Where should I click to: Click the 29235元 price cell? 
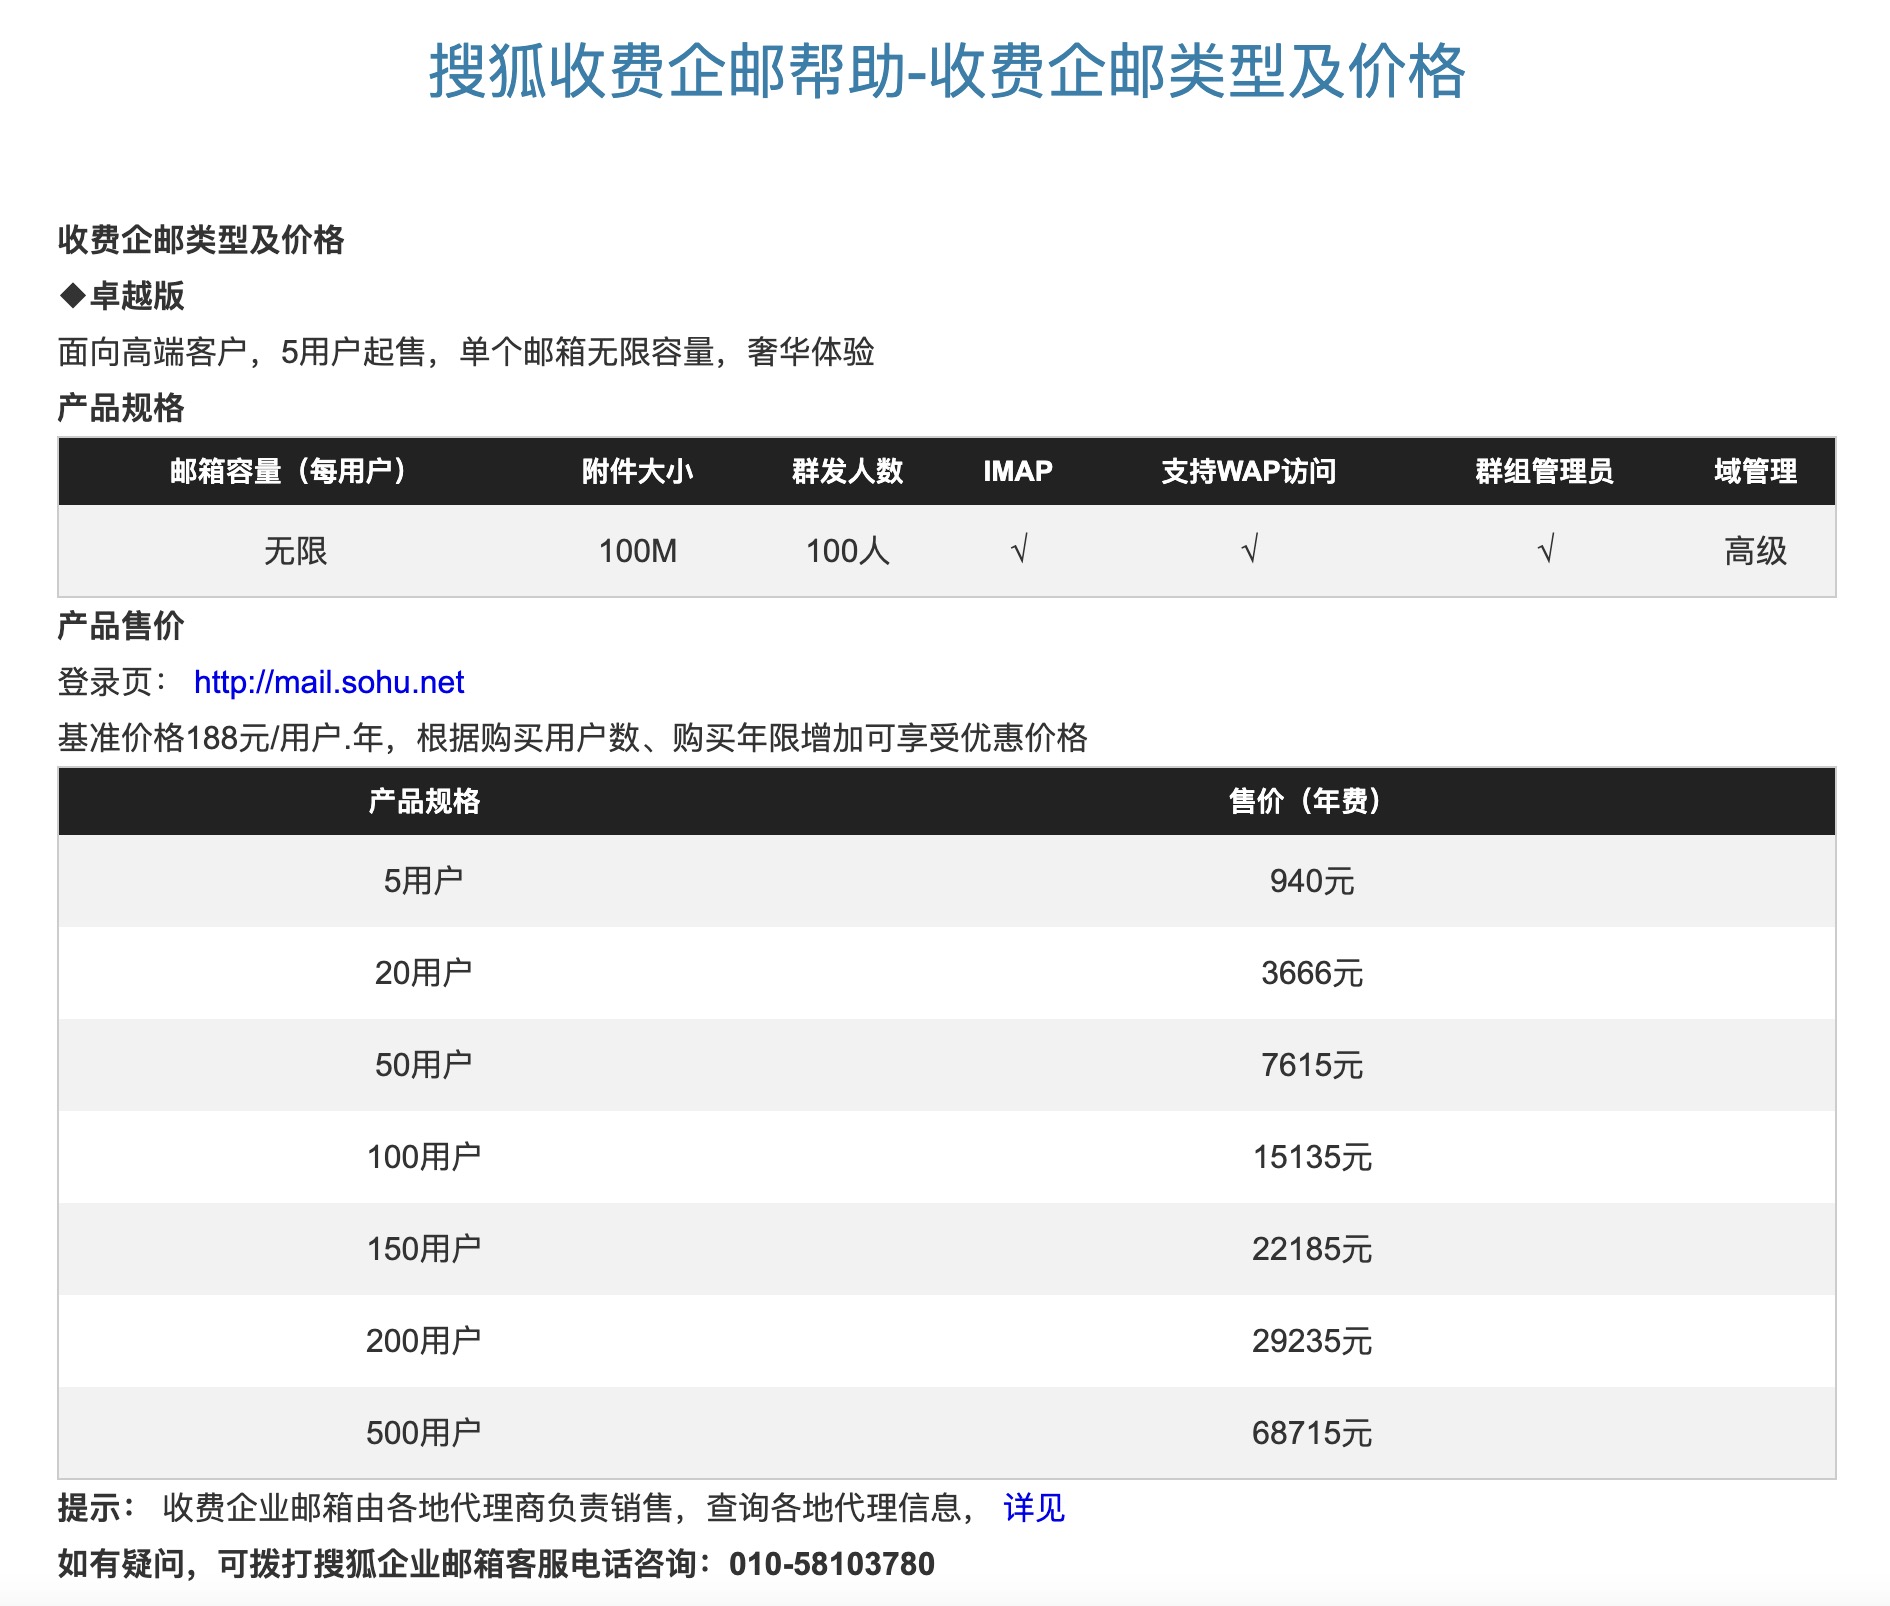pyautogui.click(x=1312, y=1341)
